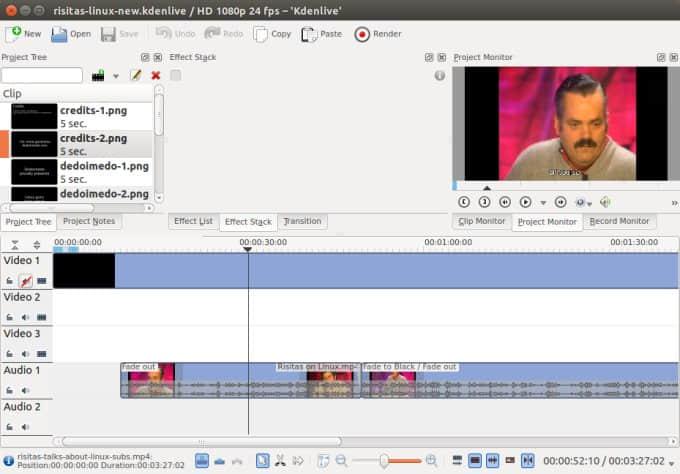Expand the monitor overlay eye dropdown

590,201
